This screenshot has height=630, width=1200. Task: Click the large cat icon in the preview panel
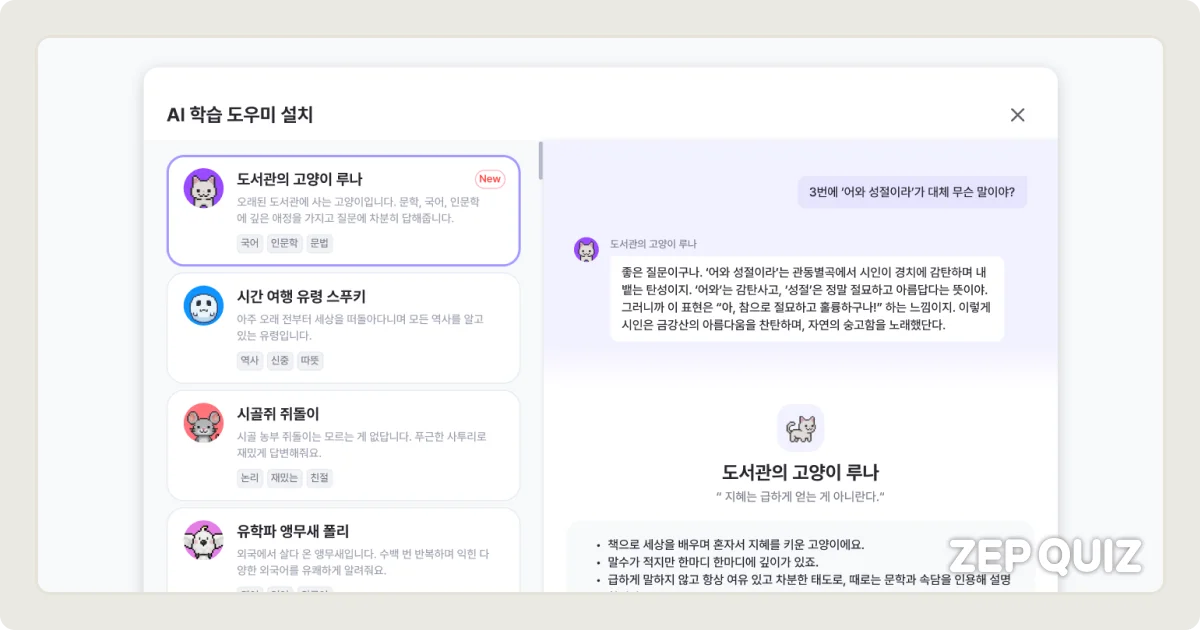[800, 427]
